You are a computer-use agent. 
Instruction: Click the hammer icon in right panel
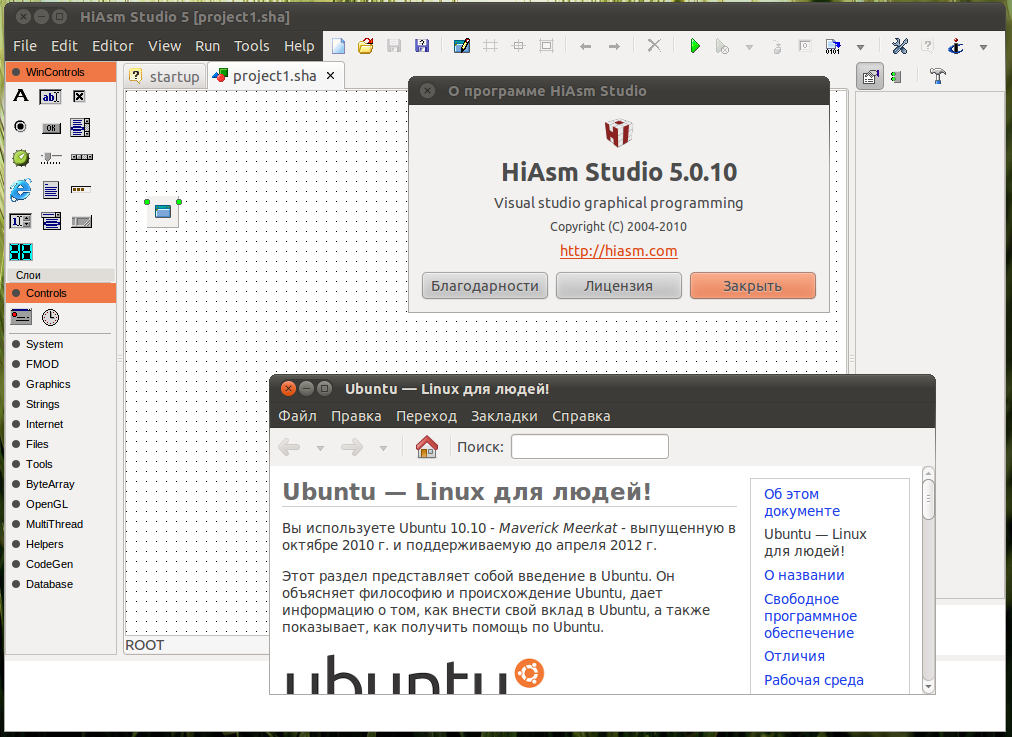tap(937, 76)
